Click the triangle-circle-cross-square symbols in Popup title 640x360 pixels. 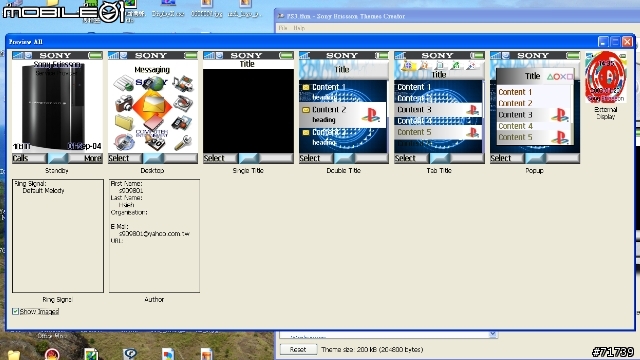point(560,76)
